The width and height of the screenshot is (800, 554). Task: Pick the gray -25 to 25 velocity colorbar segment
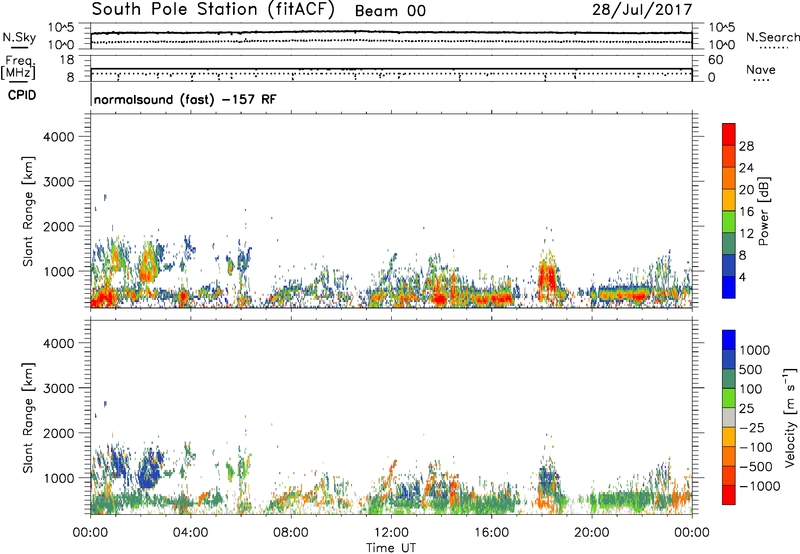[729, 418]
